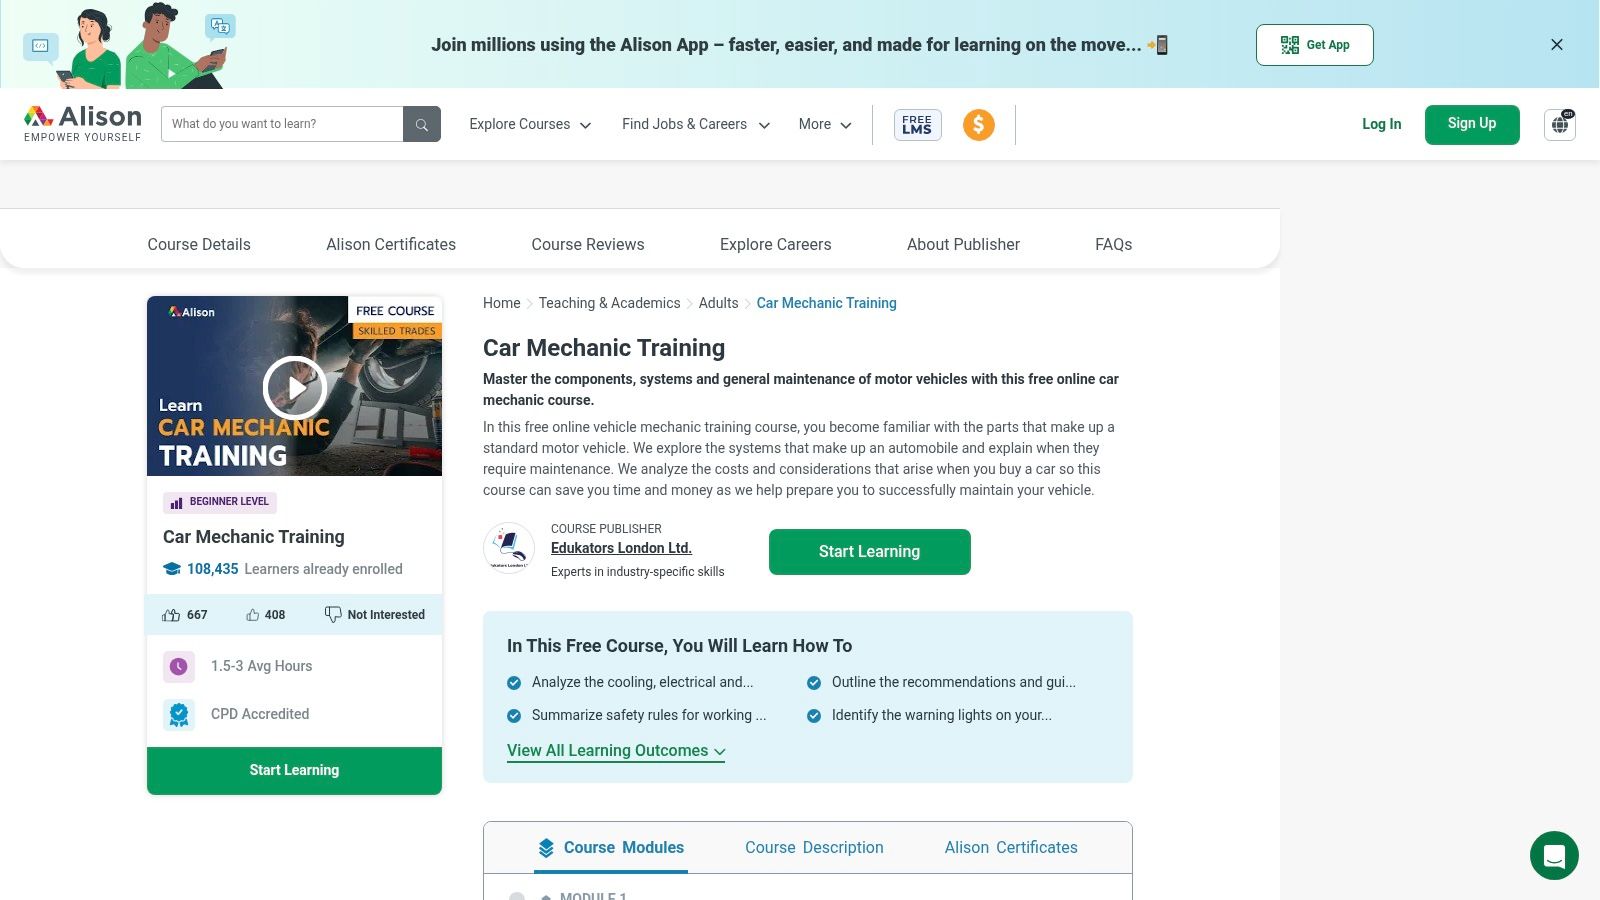1600x900 pixels.
Task: Play the course preview video
Action: pos(295,387)
